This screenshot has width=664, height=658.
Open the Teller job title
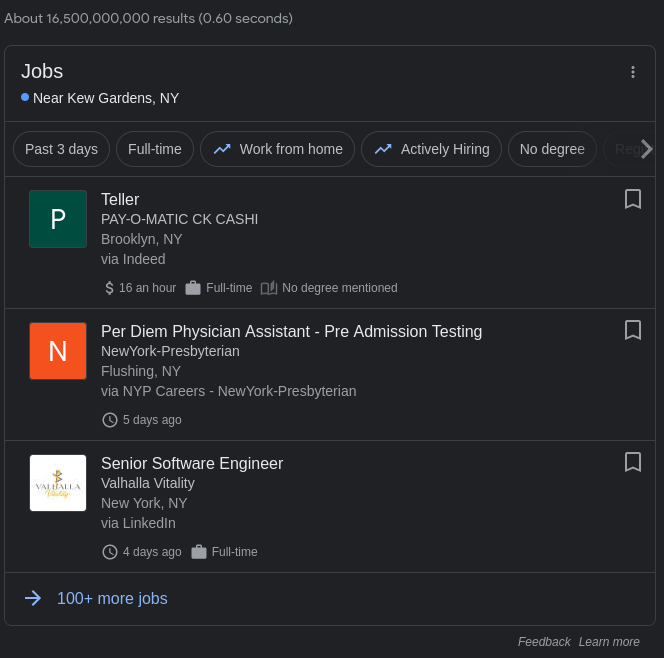[120, 199]
